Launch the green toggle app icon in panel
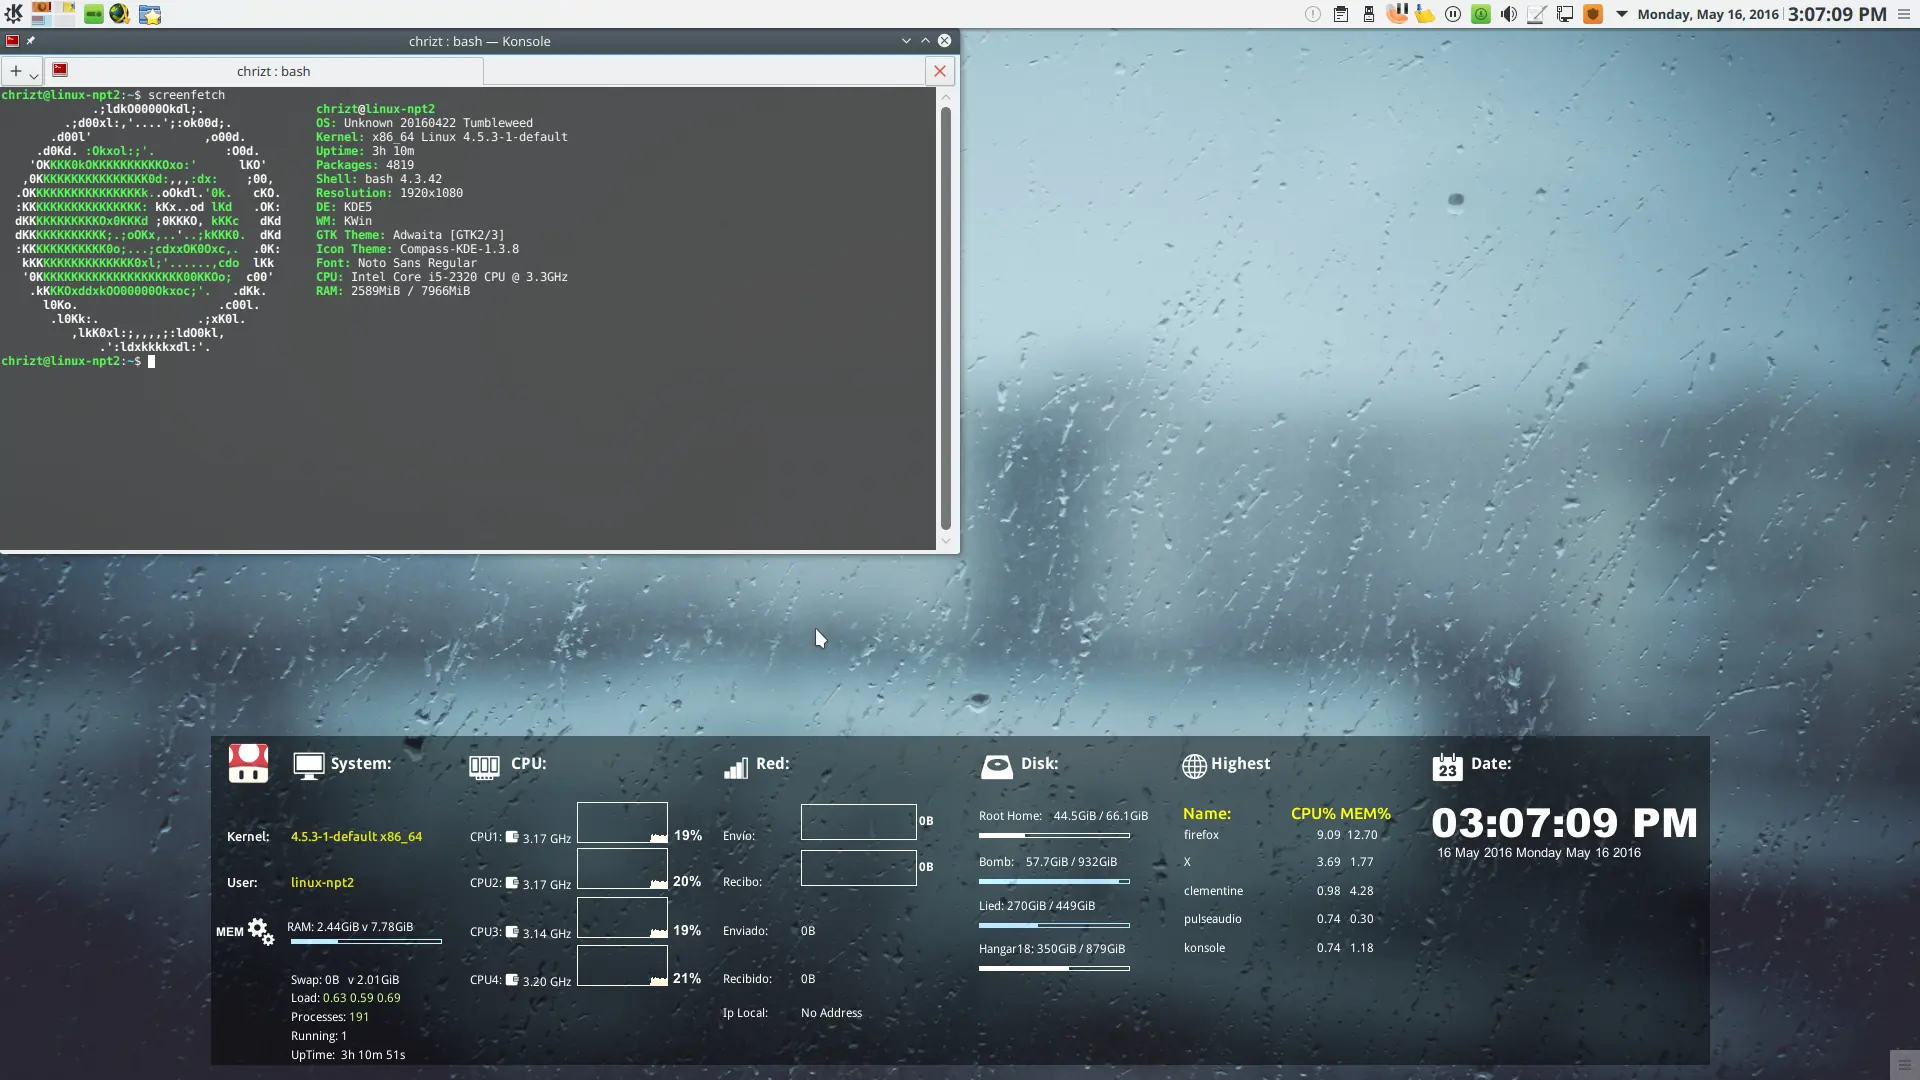 93,14
